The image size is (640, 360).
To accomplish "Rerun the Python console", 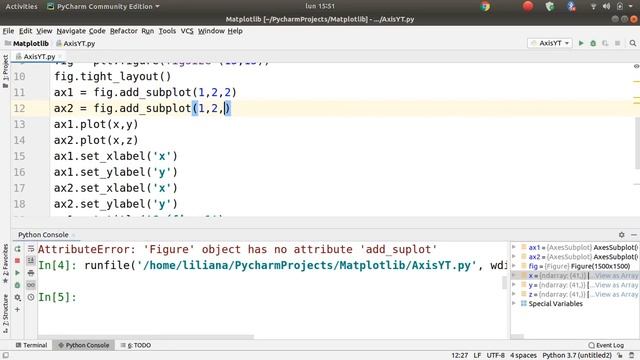I will coord(18,249).
